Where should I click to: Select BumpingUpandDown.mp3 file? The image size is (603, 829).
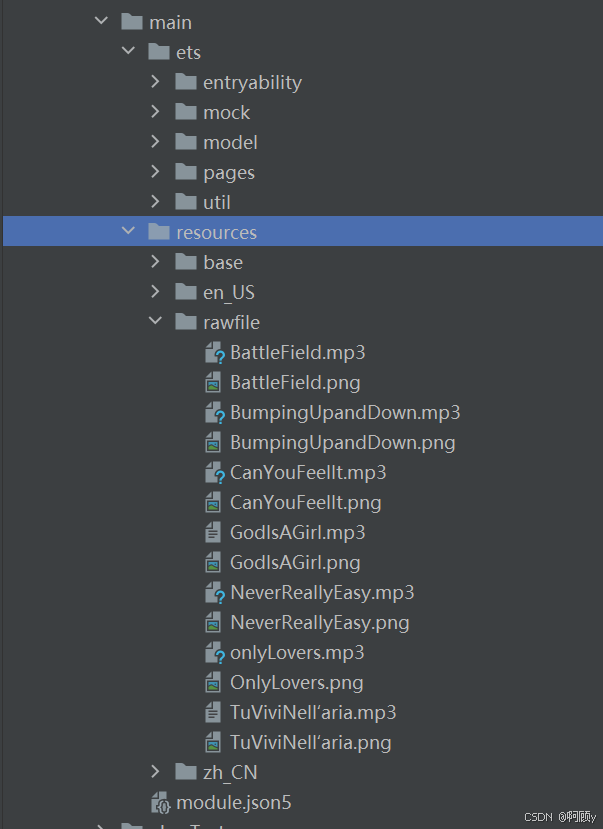344,413
